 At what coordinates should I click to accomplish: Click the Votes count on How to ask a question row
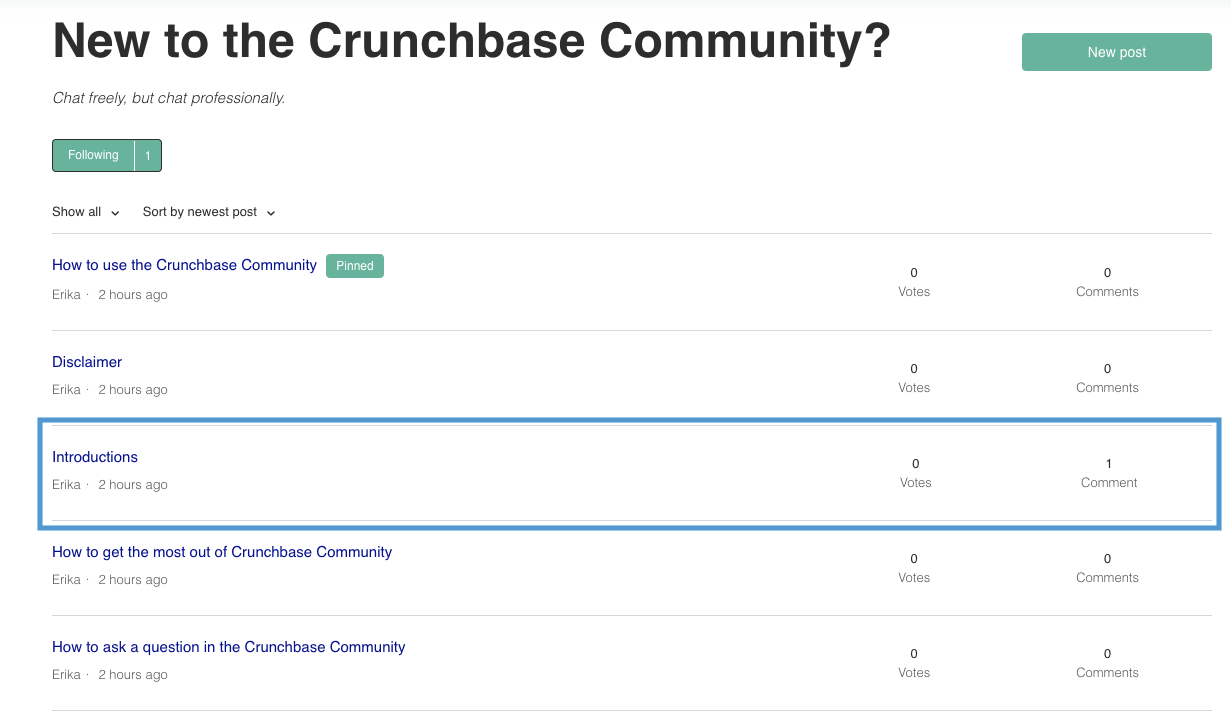(x=914, y=663)
